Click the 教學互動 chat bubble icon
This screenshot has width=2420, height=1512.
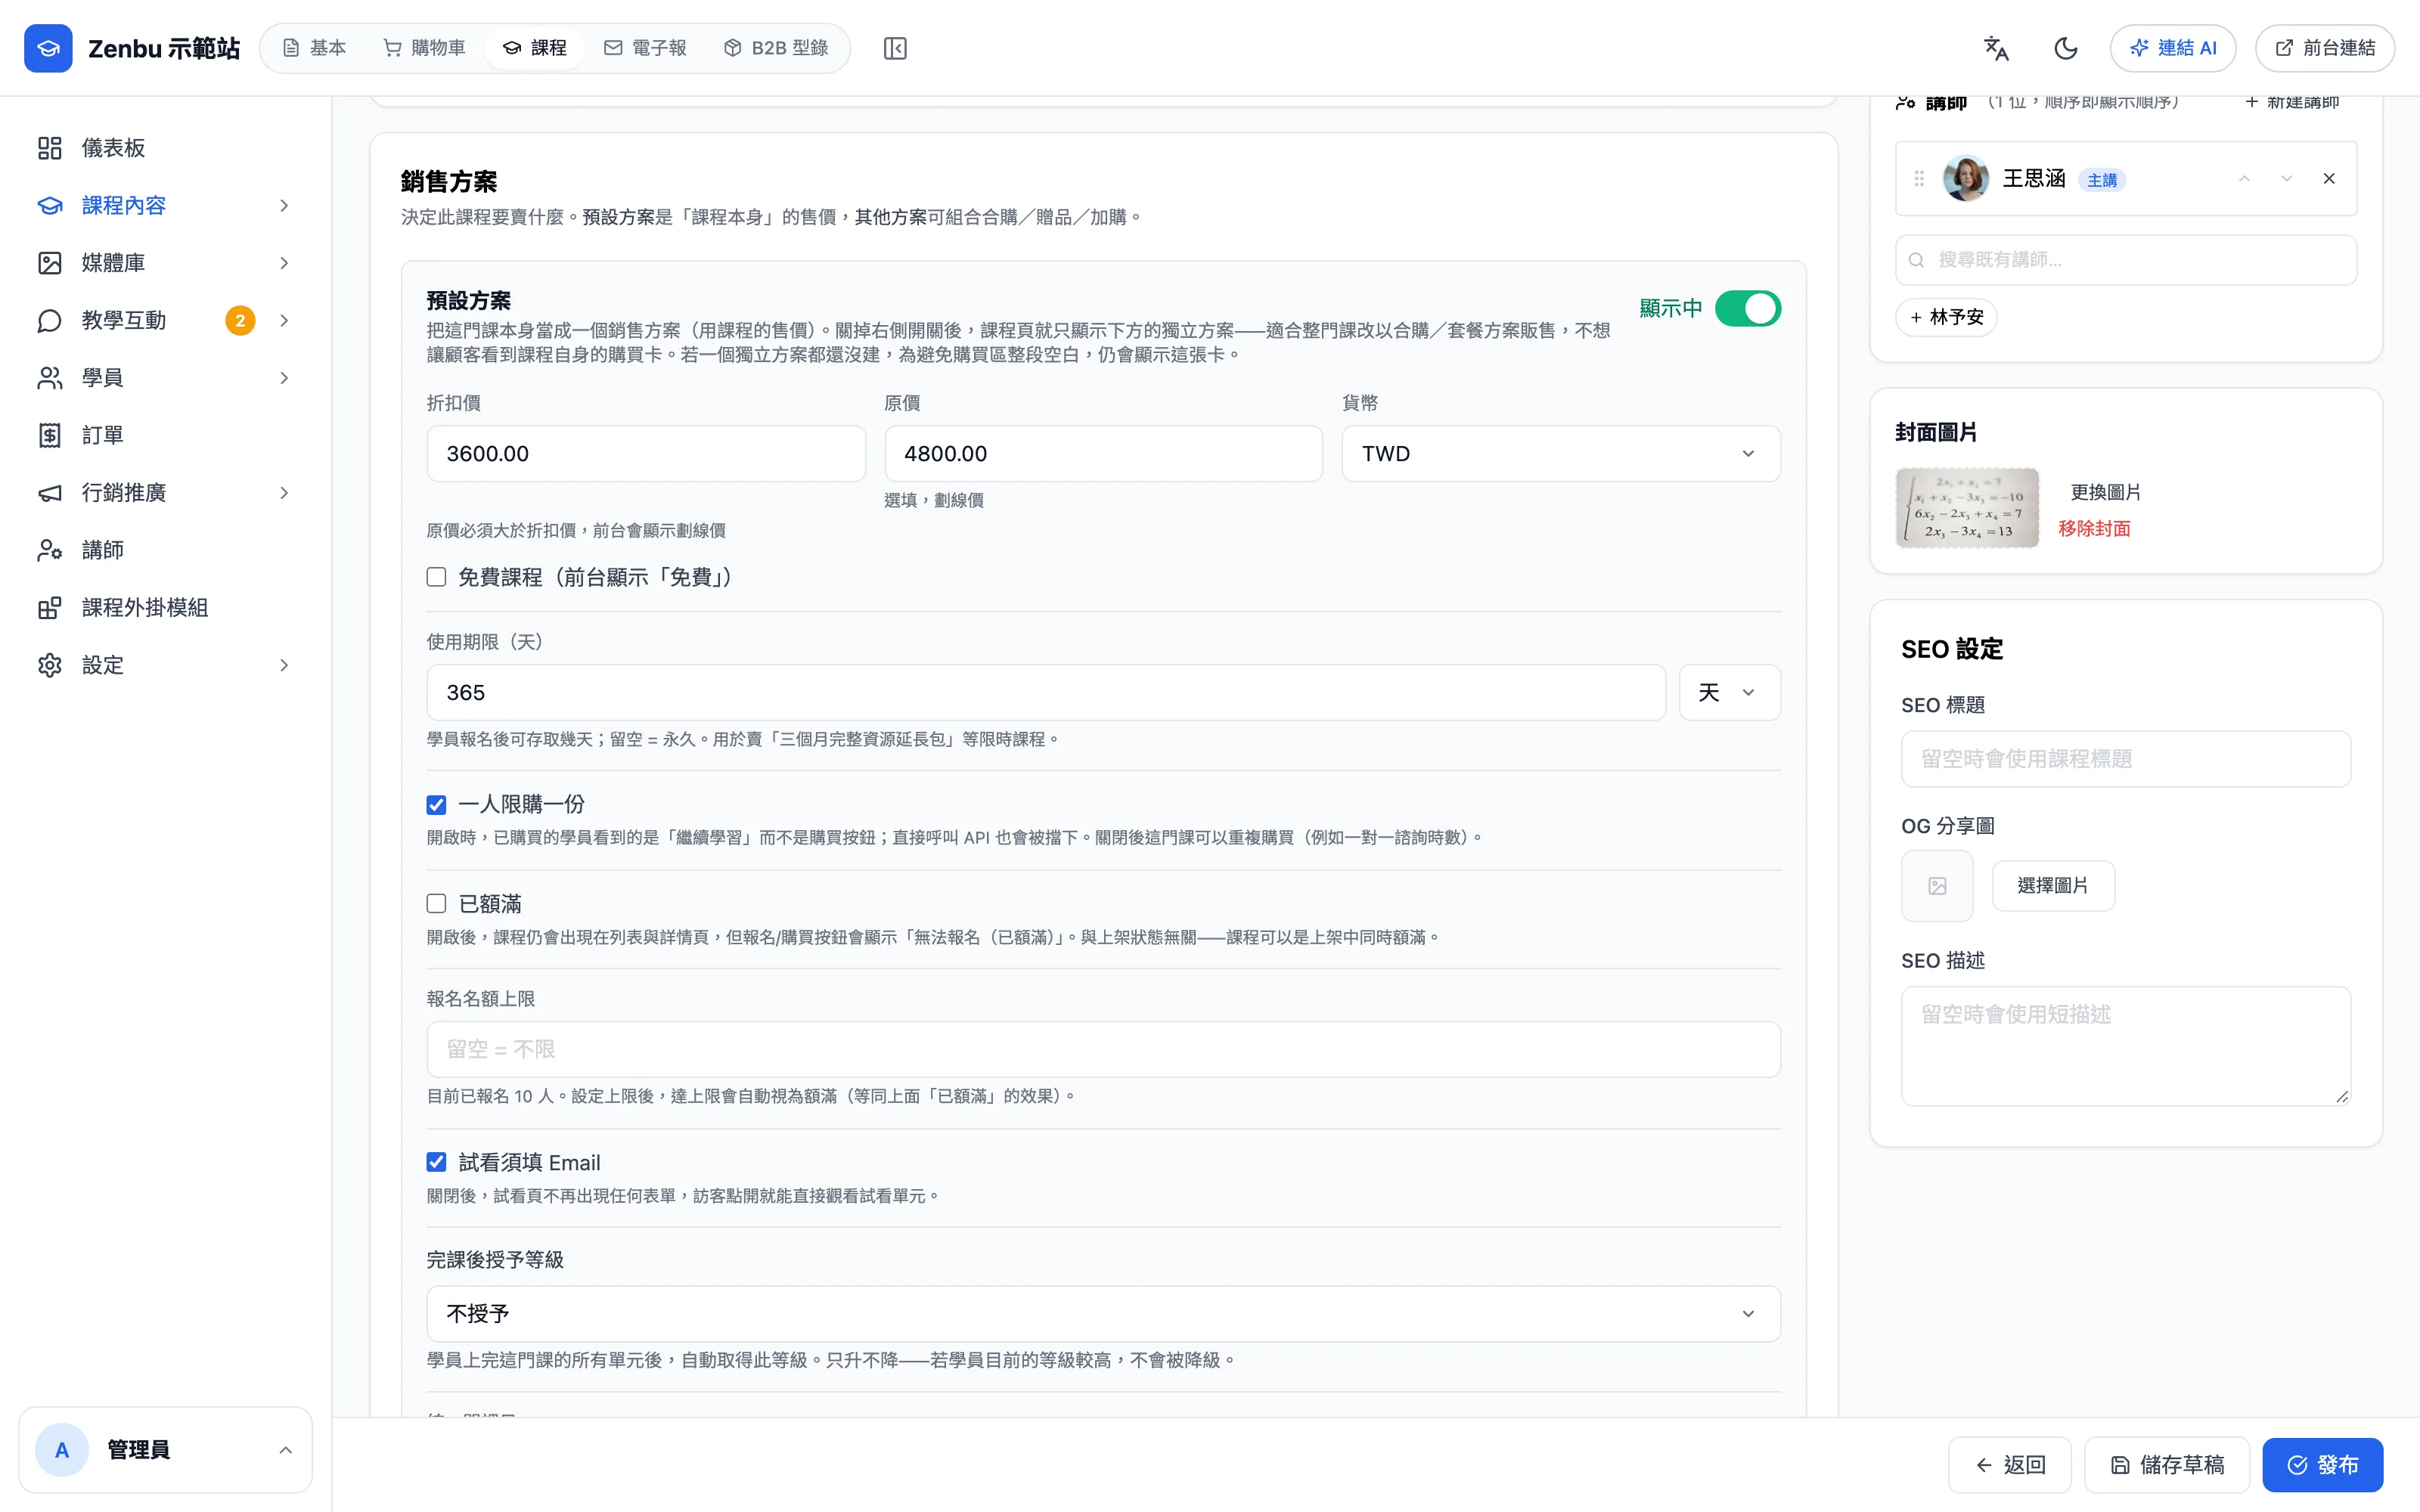point(50,320)
